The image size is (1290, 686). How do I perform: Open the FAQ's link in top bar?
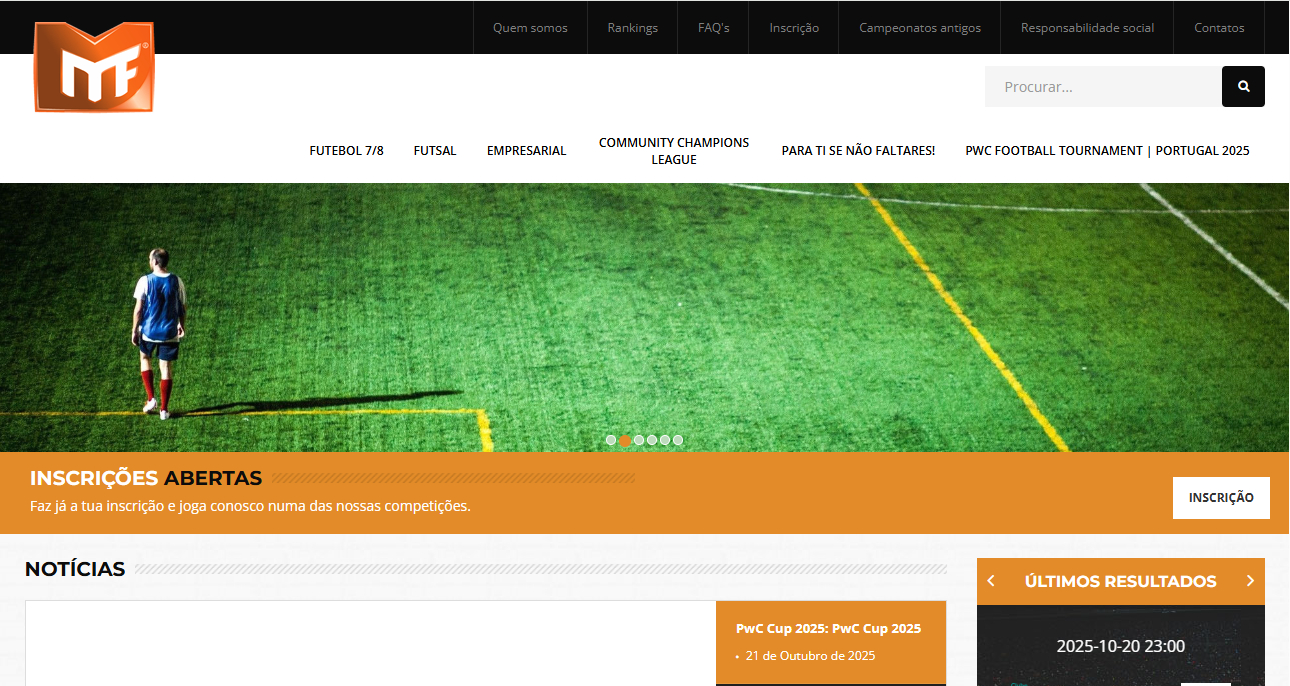point(713,28)
